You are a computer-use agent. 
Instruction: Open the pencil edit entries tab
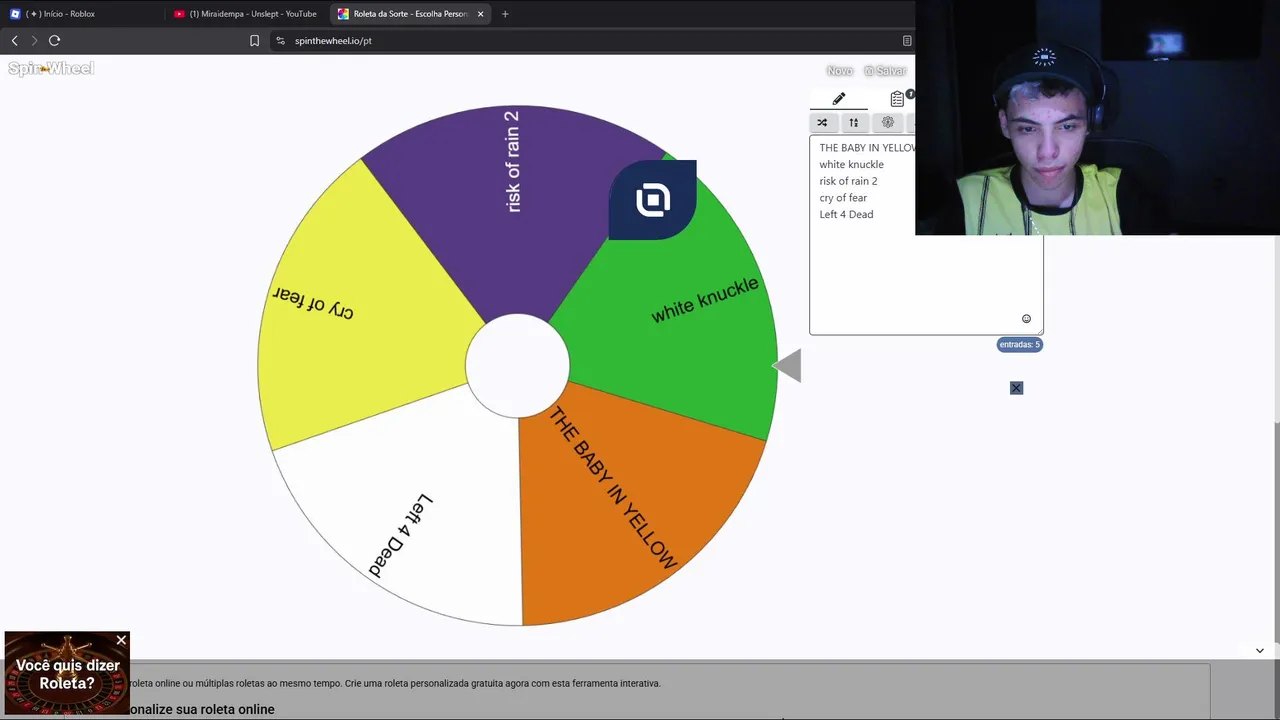tap(838, 99)
